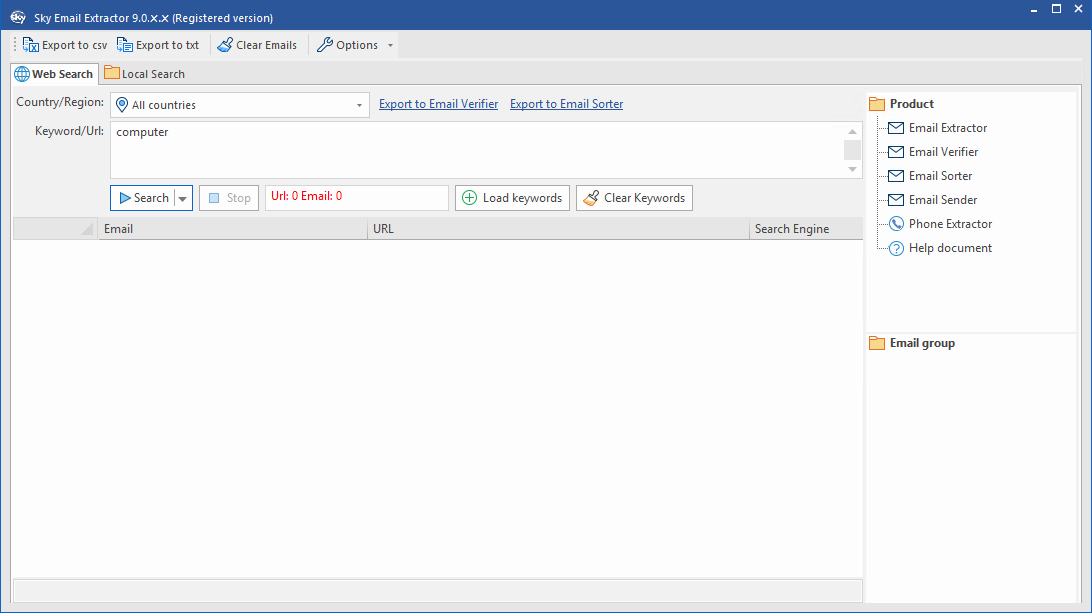Open Help document in the Product tree
1092x613 pixels.
[940, 248]
